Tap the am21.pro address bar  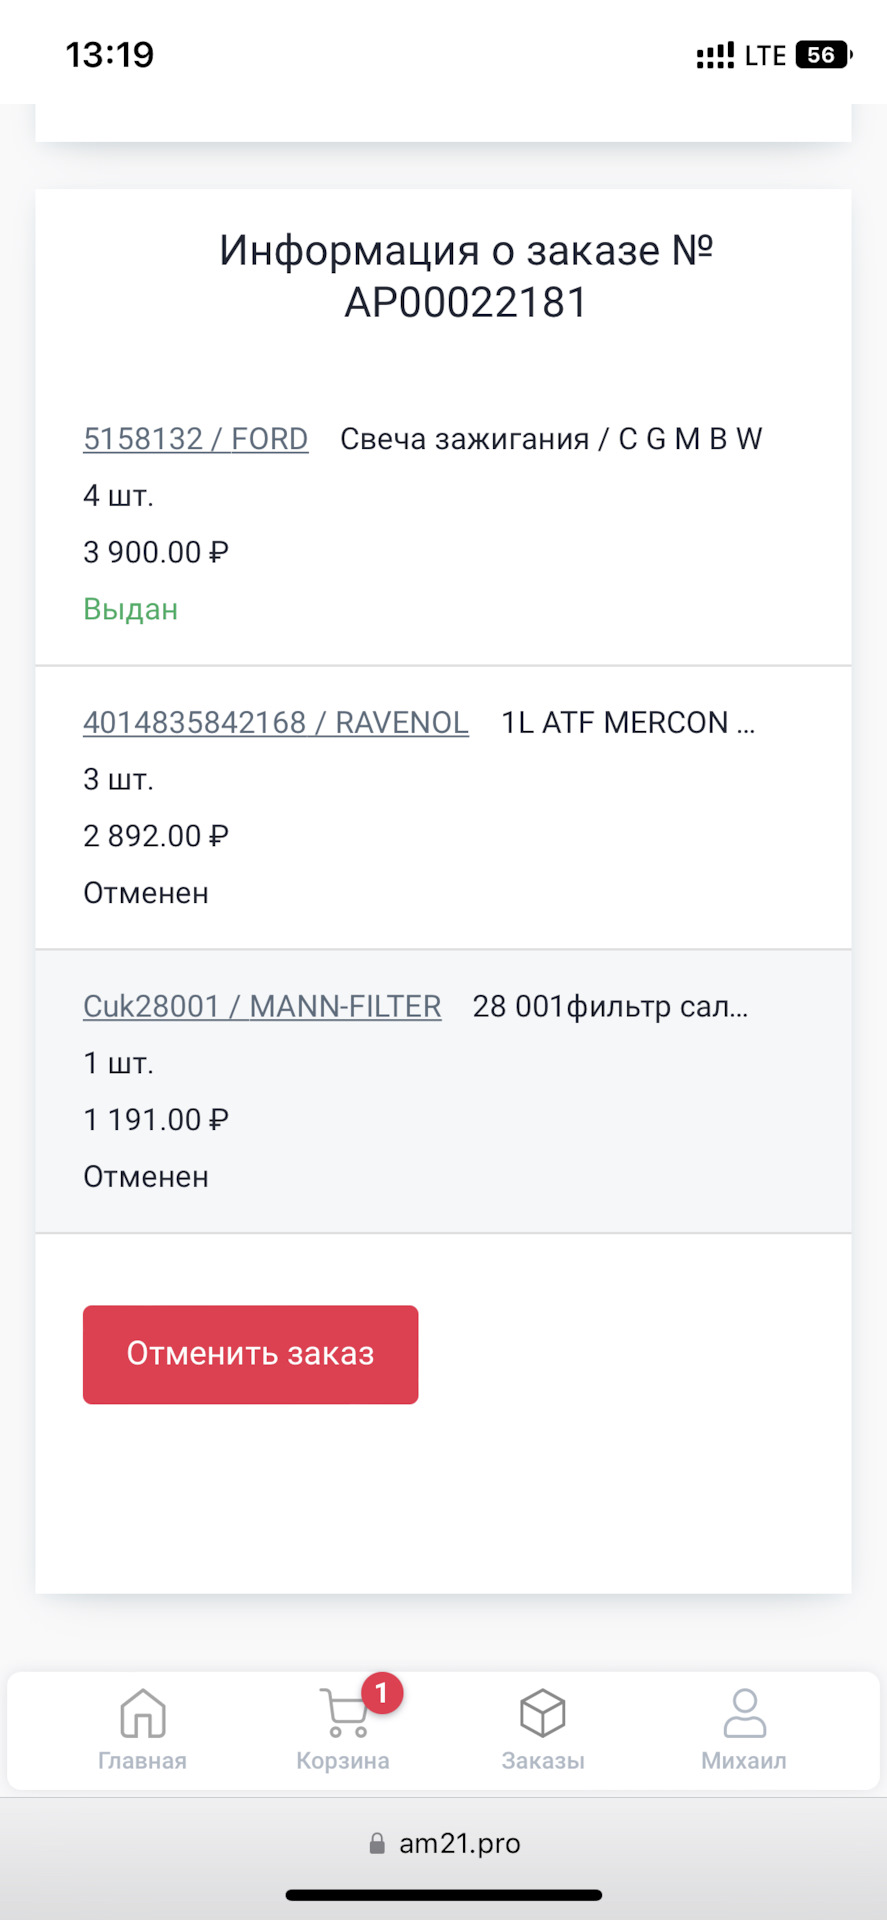pos(459,1843)
